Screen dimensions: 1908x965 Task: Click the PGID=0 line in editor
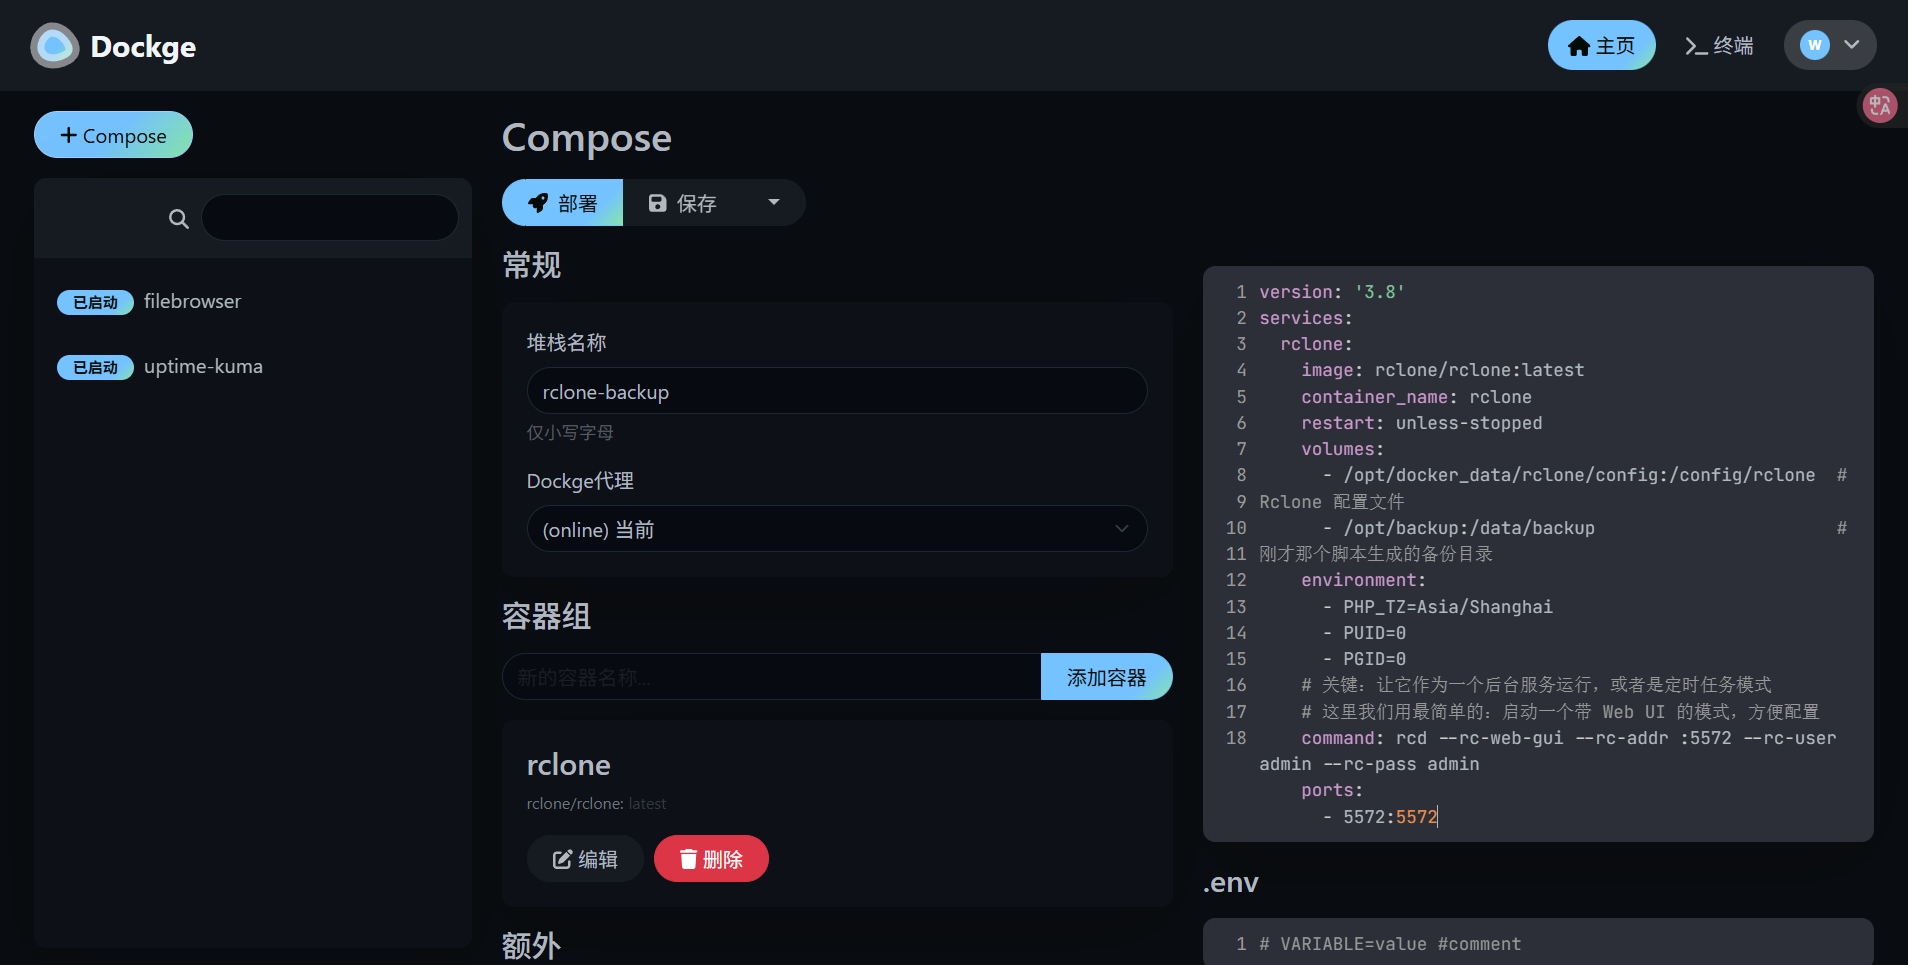1364,659
